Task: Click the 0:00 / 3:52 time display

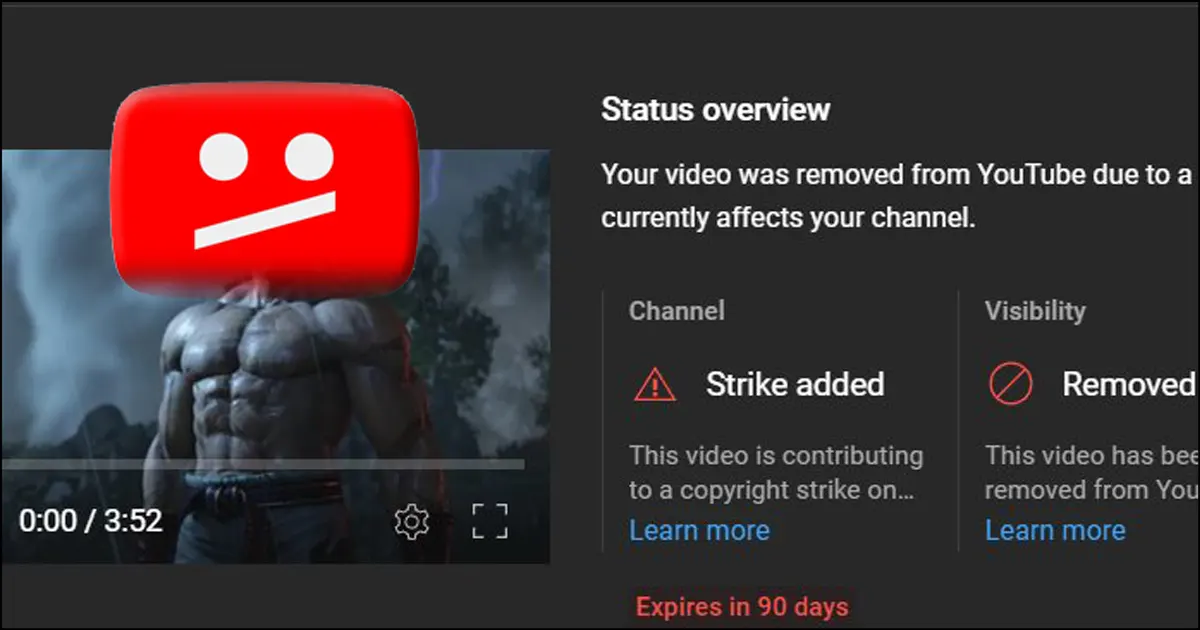Action: [x=90, y=521]
